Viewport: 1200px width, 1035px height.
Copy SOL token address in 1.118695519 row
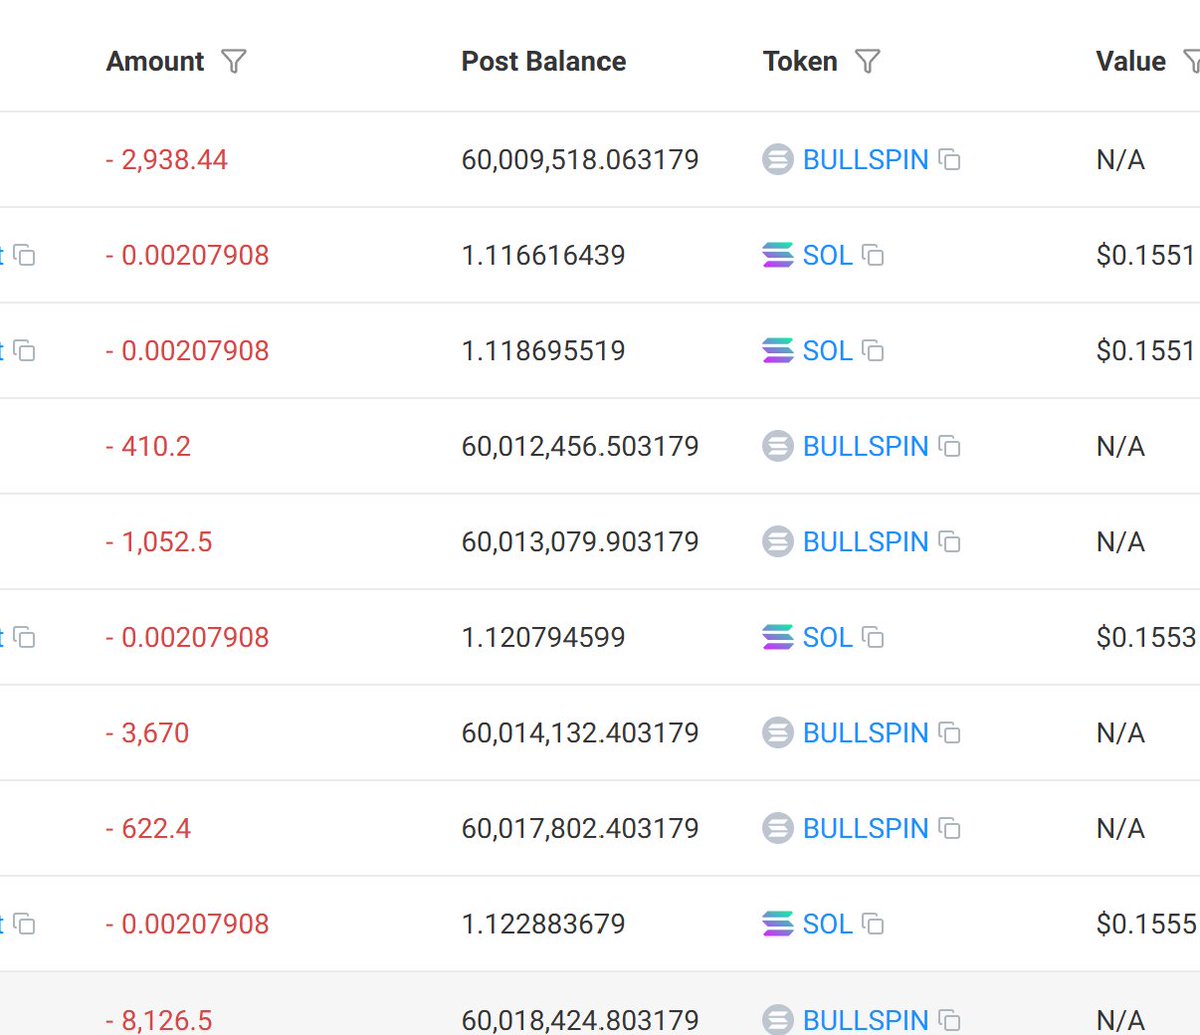tap(873, 351)
